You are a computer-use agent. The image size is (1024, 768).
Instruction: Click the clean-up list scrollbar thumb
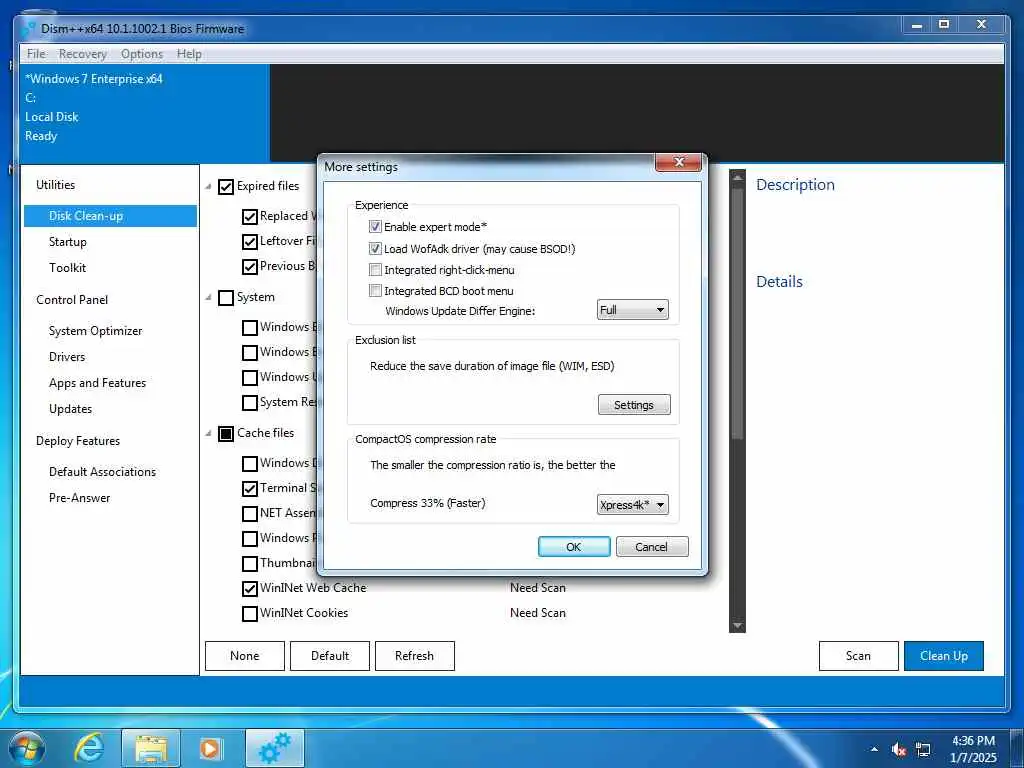click(737, 313)
